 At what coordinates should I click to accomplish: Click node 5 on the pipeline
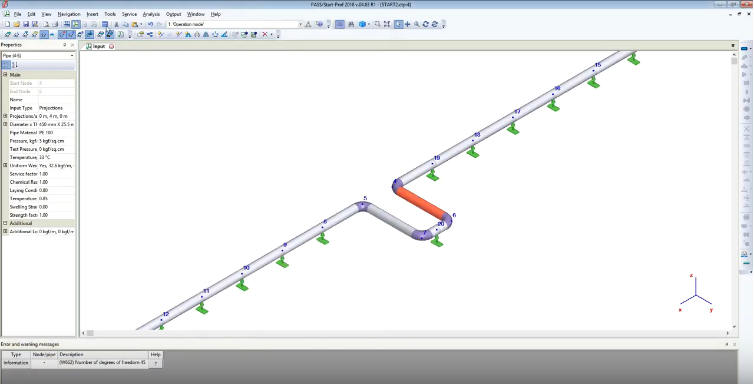pyautogui.click(x=363, y=205)
